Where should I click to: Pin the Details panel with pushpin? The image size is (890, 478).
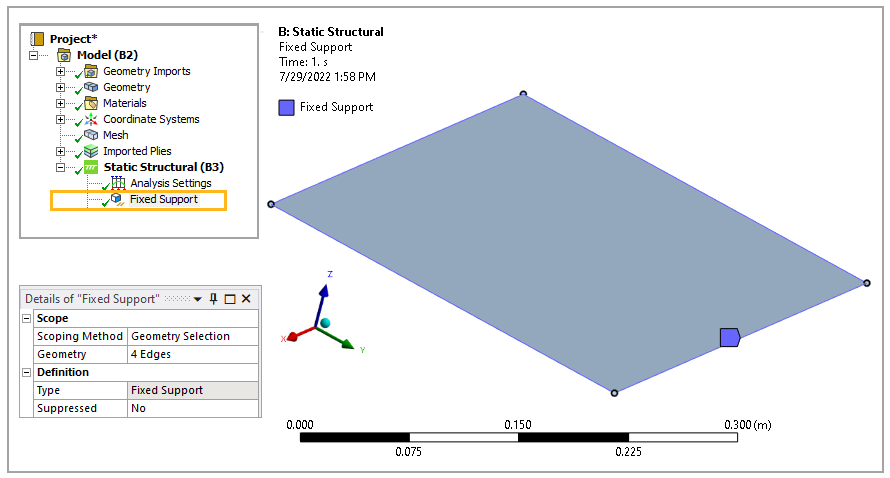click(213, 299)
